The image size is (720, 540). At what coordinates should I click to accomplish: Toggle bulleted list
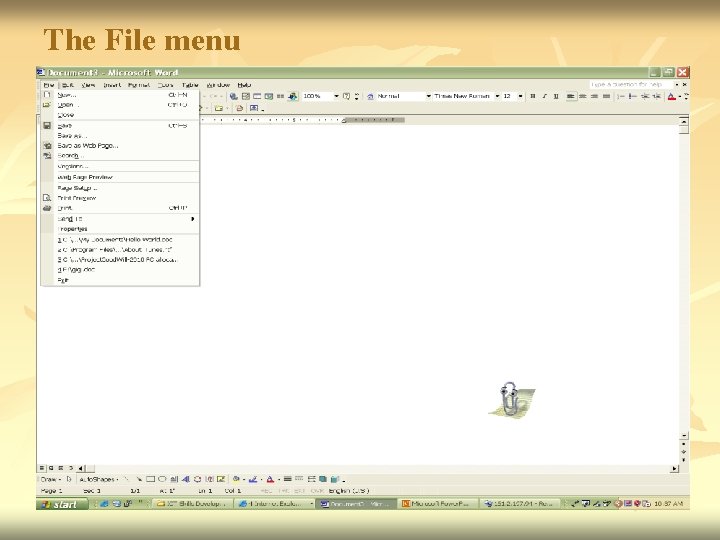pos(633,96)
